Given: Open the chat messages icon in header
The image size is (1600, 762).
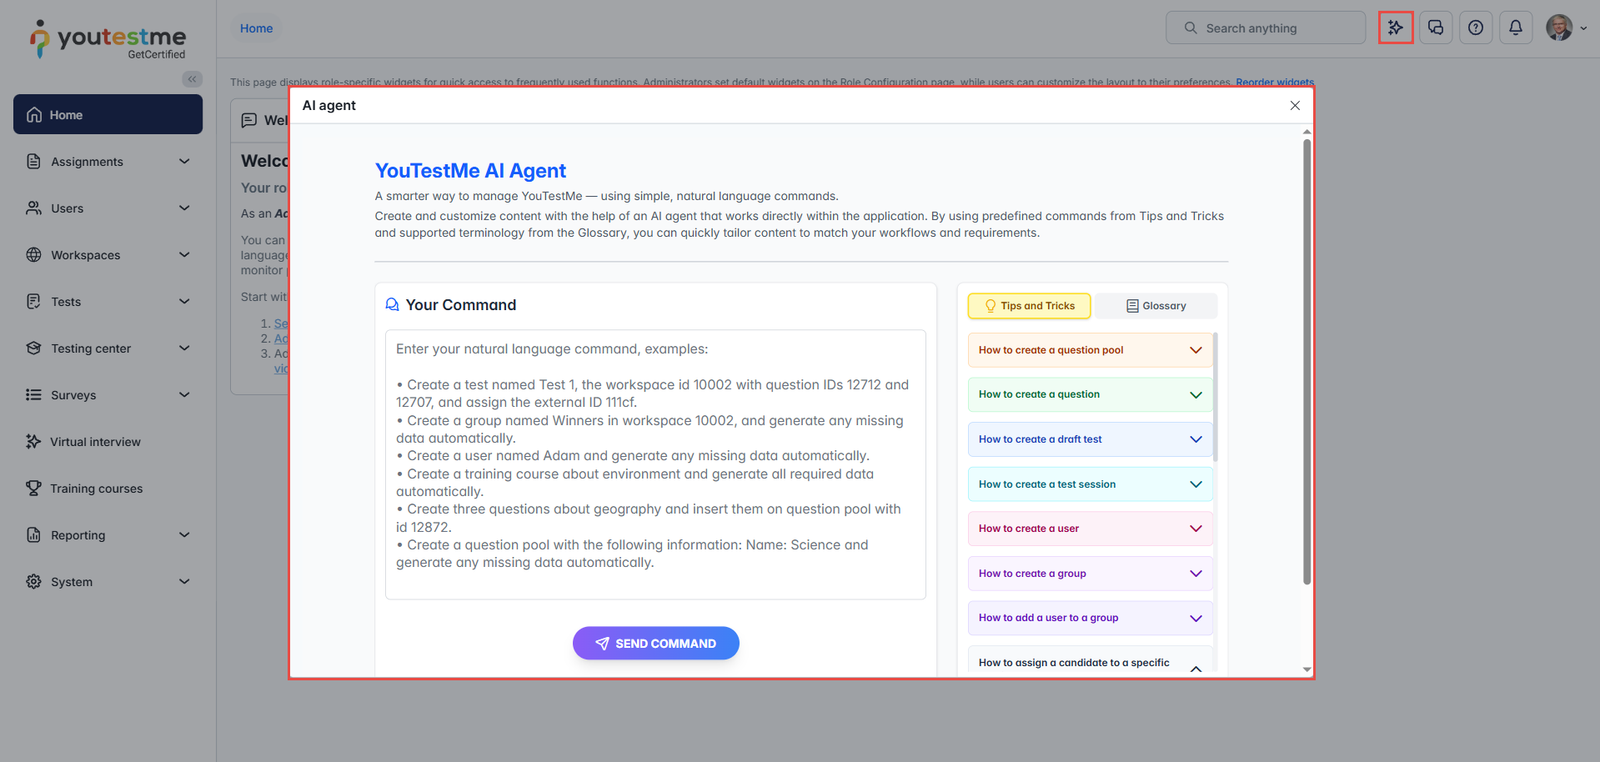Looking at the screenshot, I should coord(1436,28).
